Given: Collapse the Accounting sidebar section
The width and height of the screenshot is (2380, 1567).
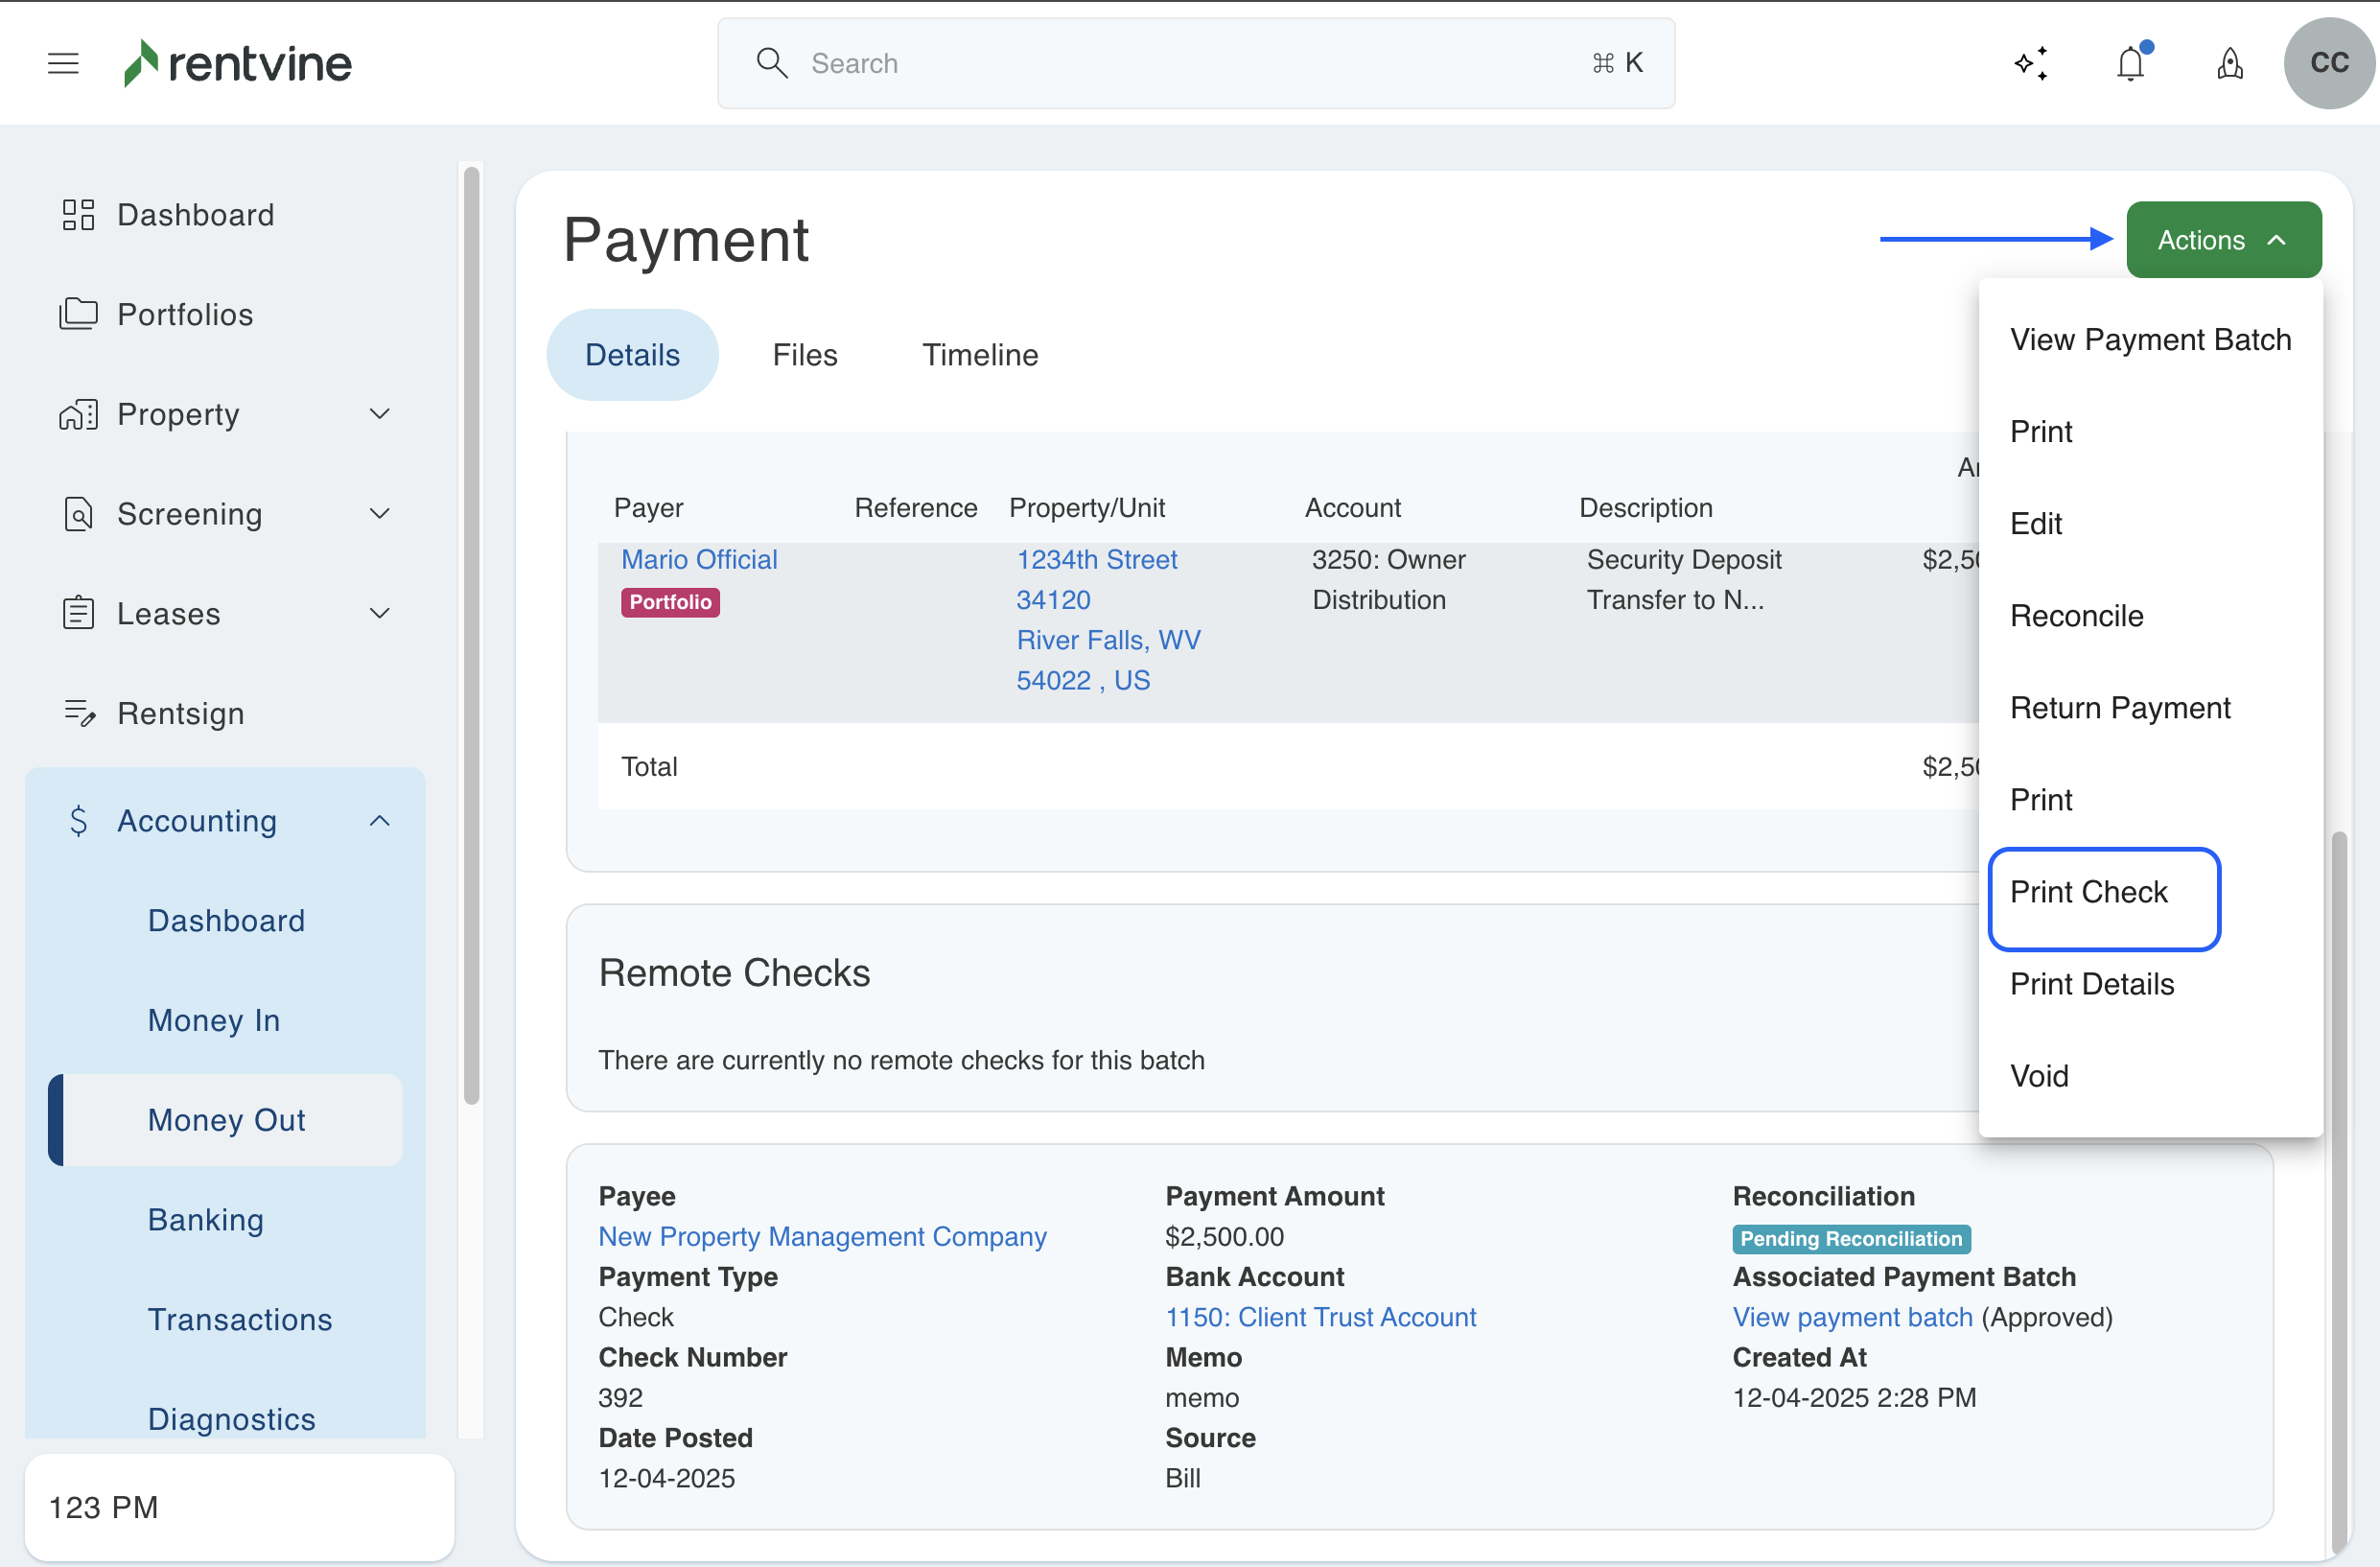Looking at the screenshot, I should point(379,821).
